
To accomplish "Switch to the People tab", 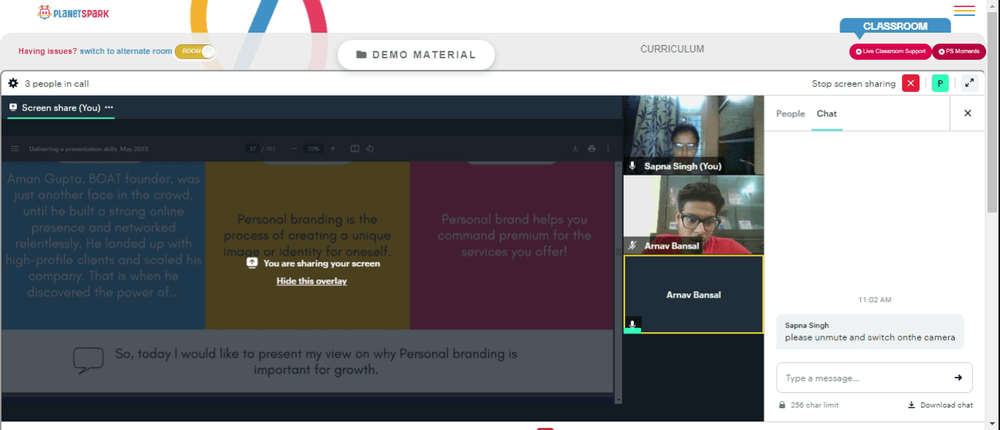I will 790,114.
